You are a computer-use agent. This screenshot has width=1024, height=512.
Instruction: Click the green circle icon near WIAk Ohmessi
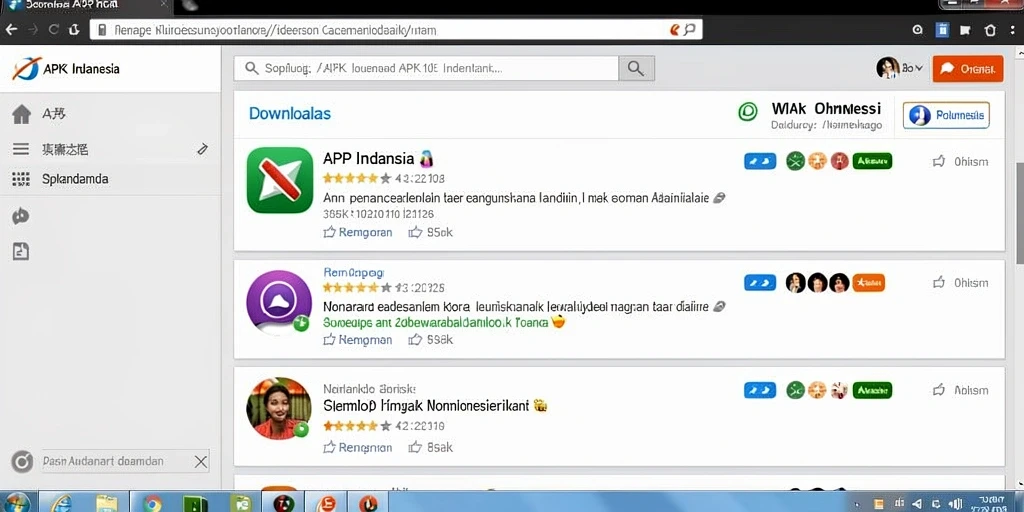(747, 112)
